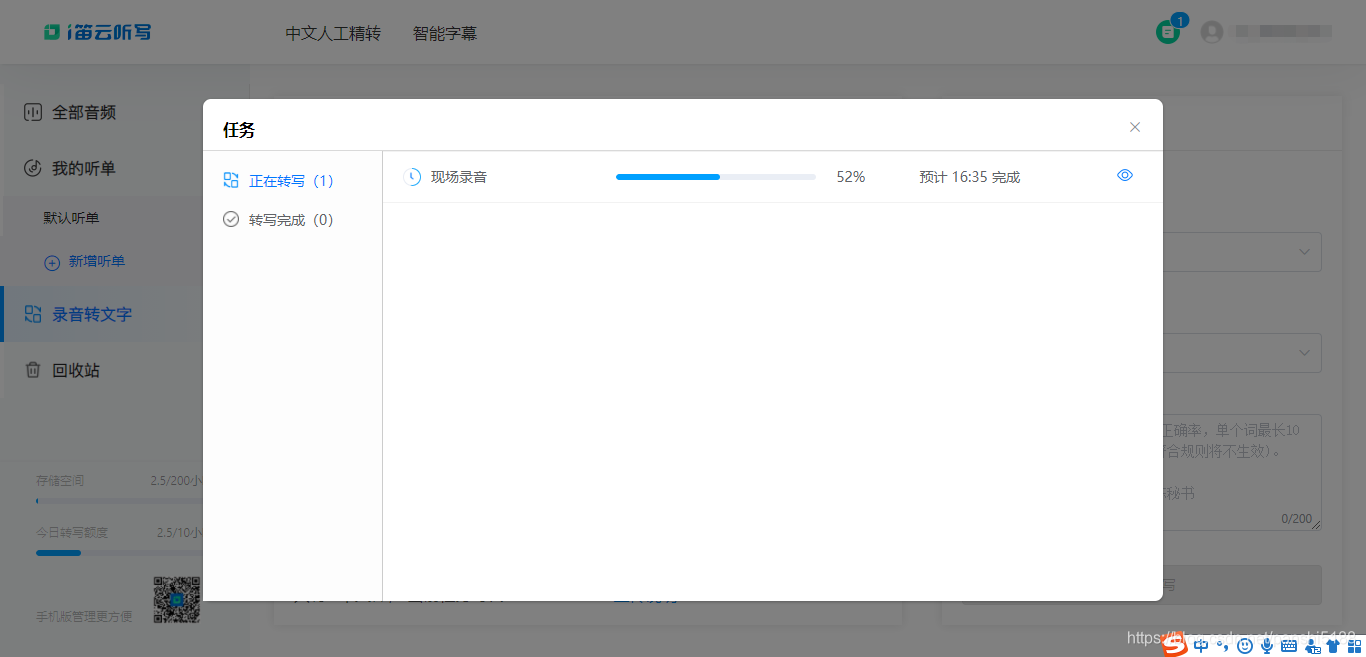1366x657 pixels.
Task: Expand the second dropdown on the right
Action: pos(1303,352)
